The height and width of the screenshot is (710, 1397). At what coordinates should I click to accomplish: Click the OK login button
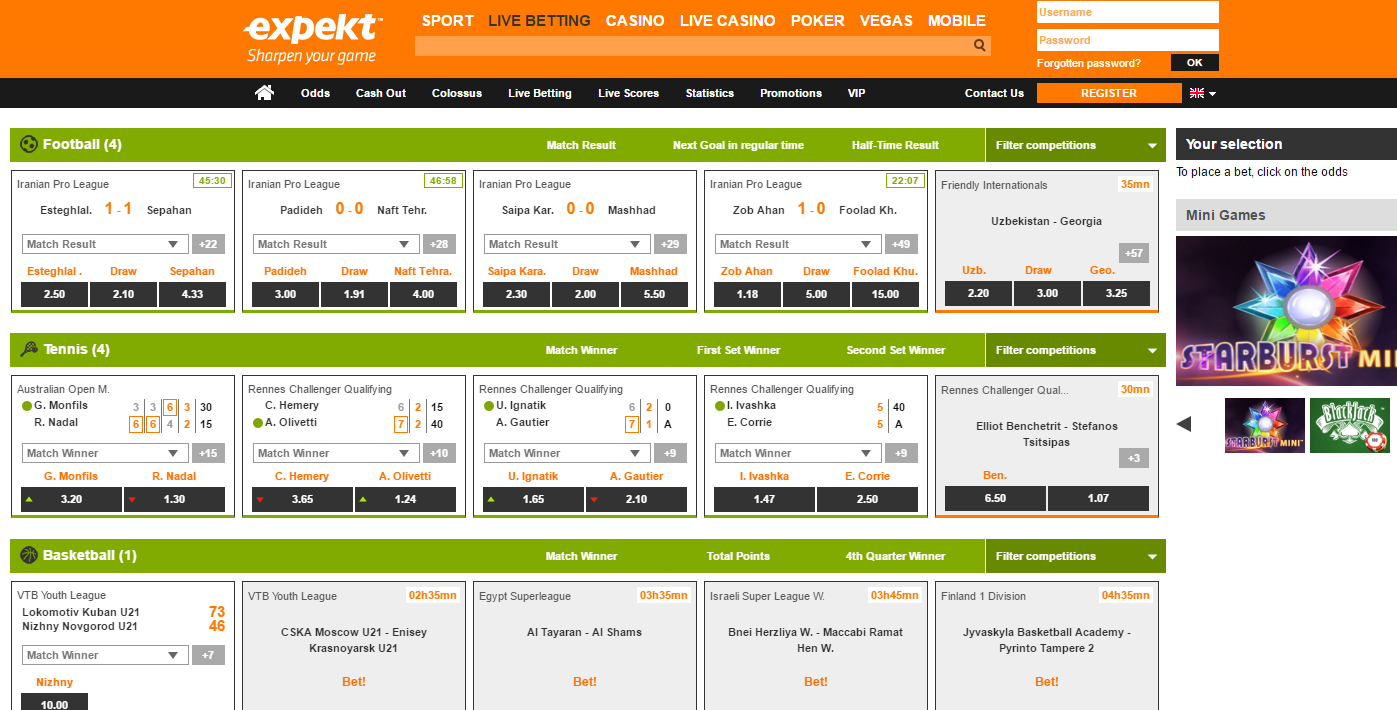(1195, 62)
